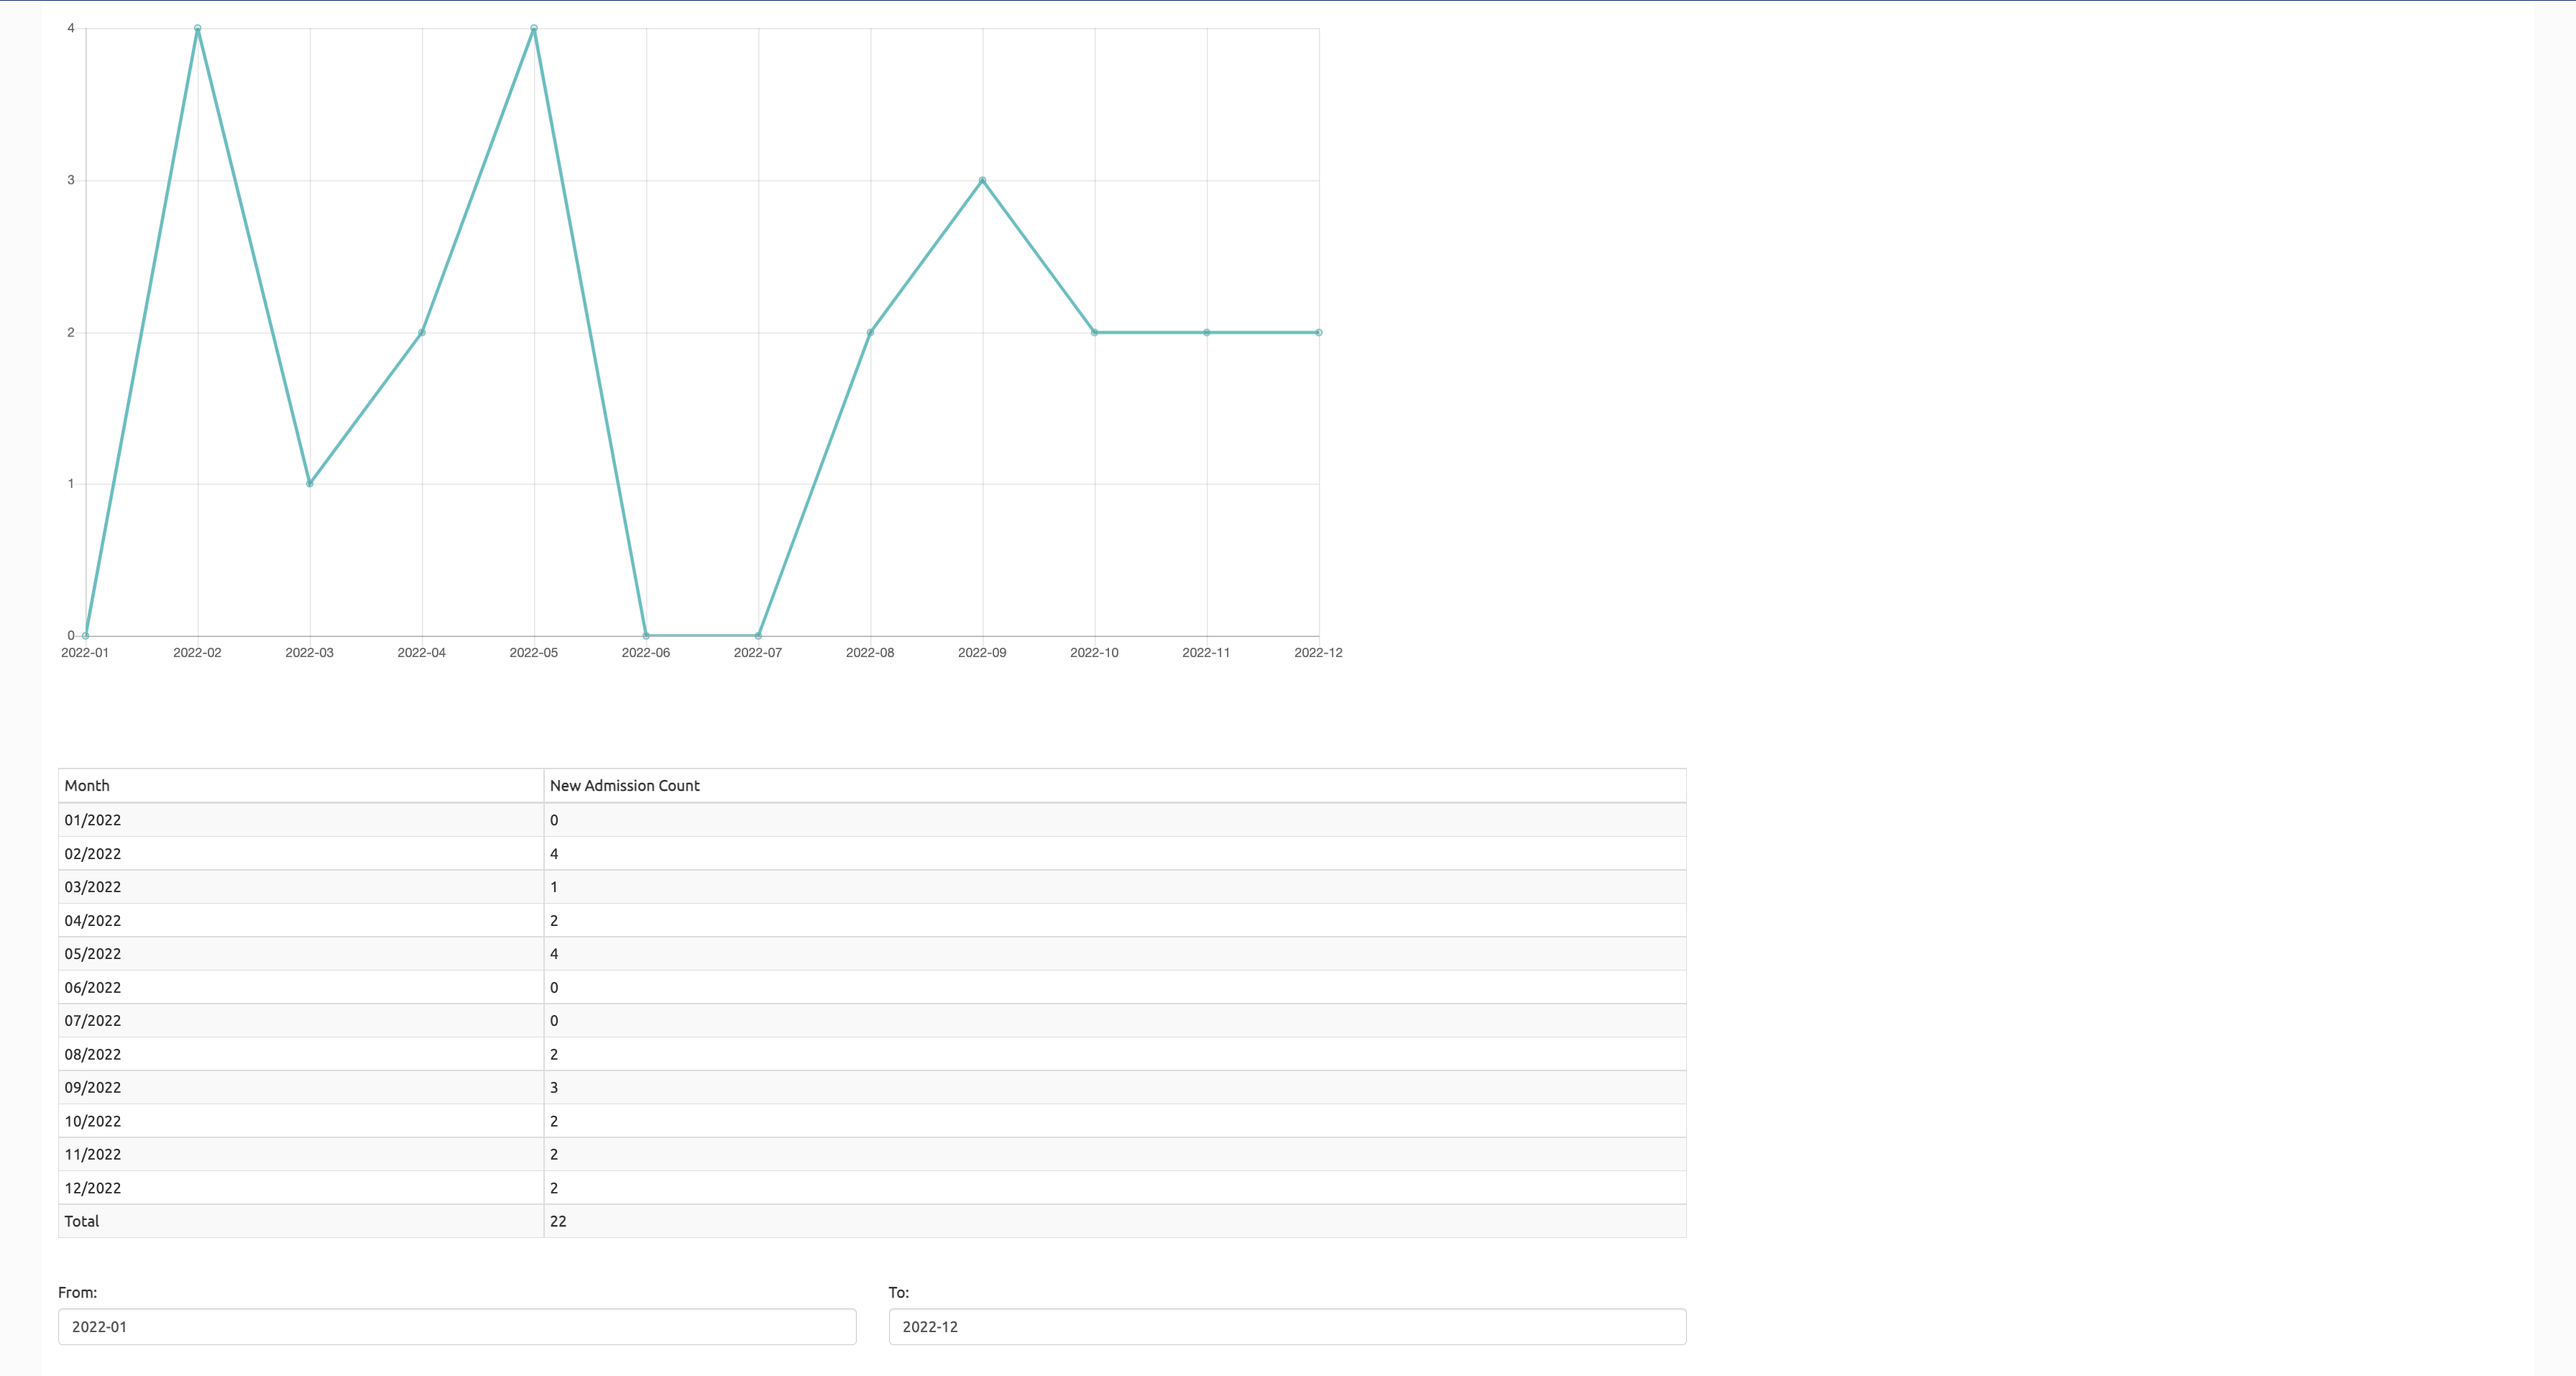Click the From month input field
Image resolution: width=2576 pixels, height=1376 pixels.
tap(456, 1326)
